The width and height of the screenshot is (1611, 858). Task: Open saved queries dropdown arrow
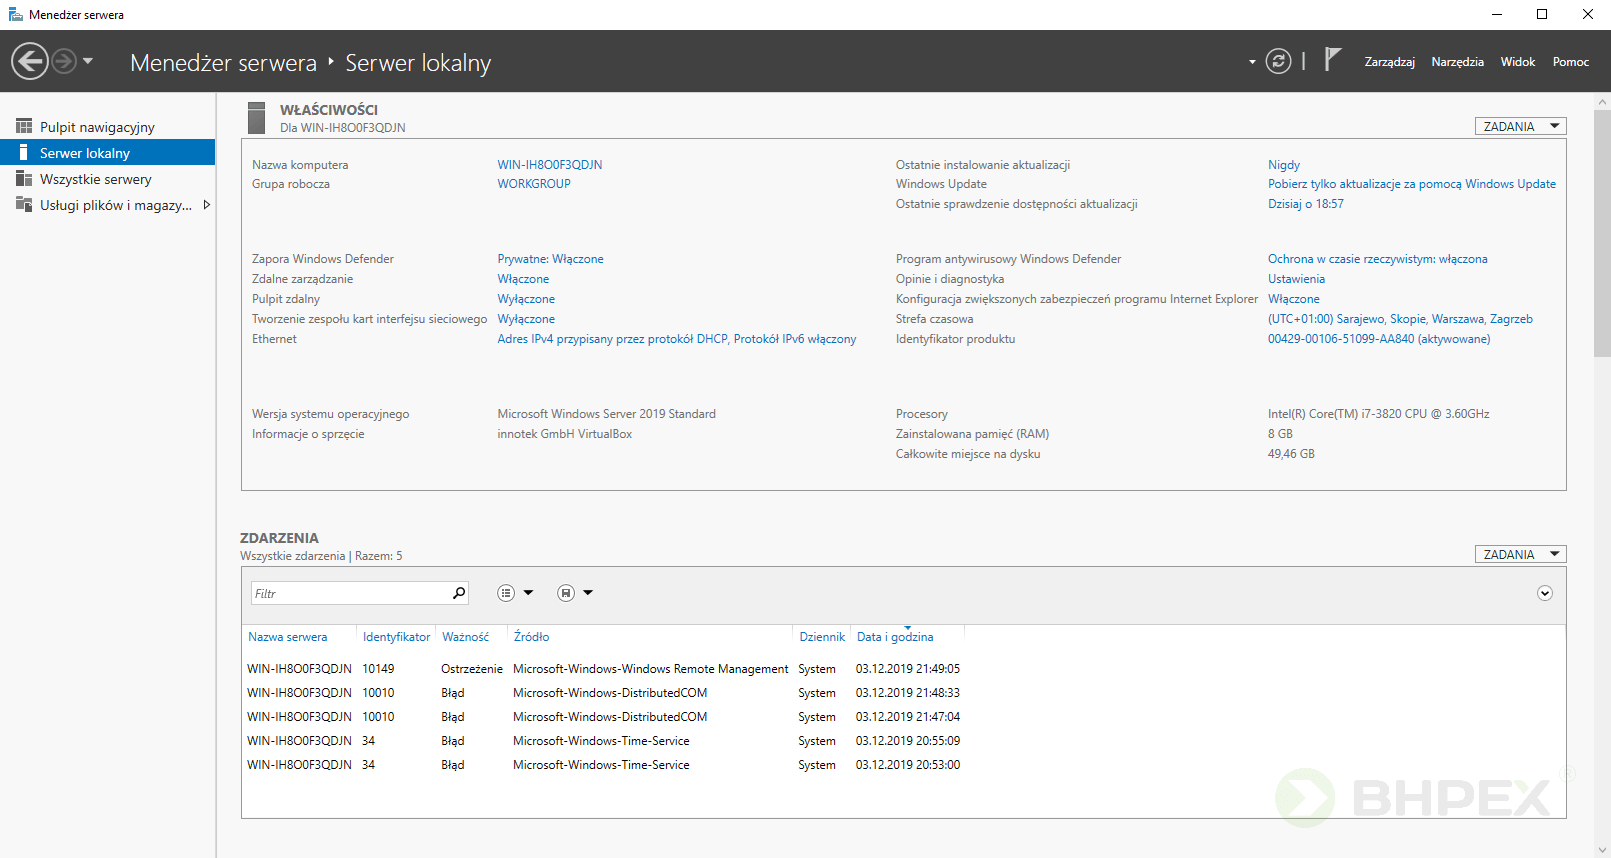click(x=588, y=593)
